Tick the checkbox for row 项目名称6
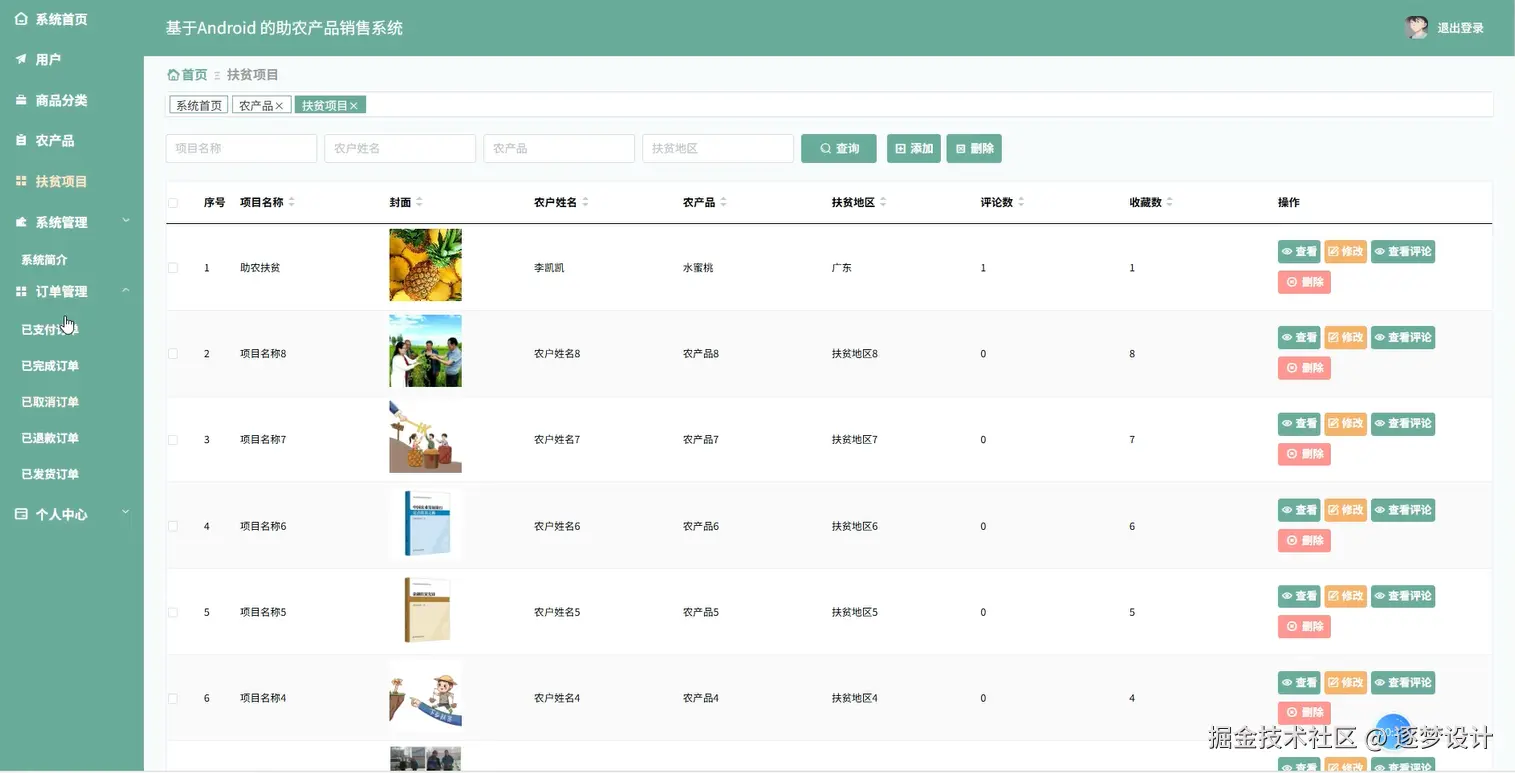Viewport: 1515px width, 773px height. 173,526
